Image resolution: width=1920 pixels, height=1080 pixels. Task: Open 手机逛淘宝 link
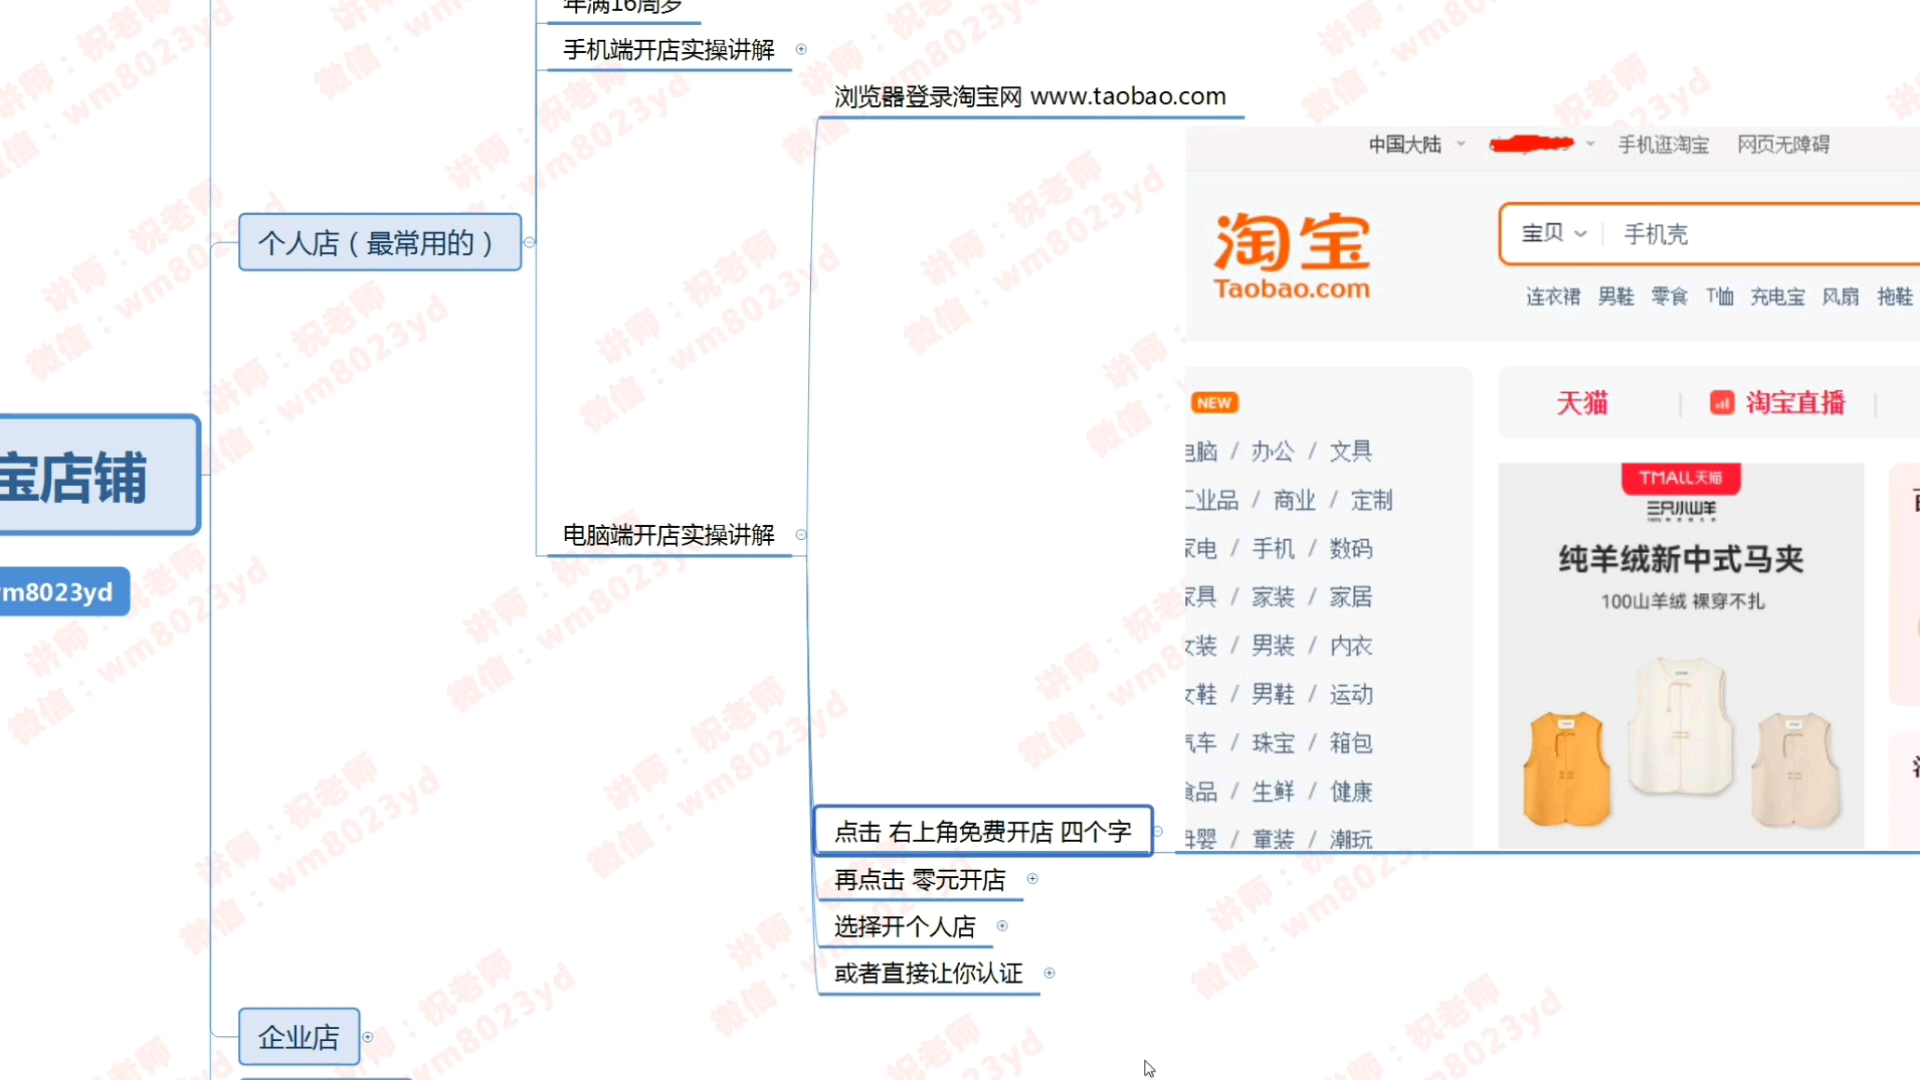point(1663,145)
